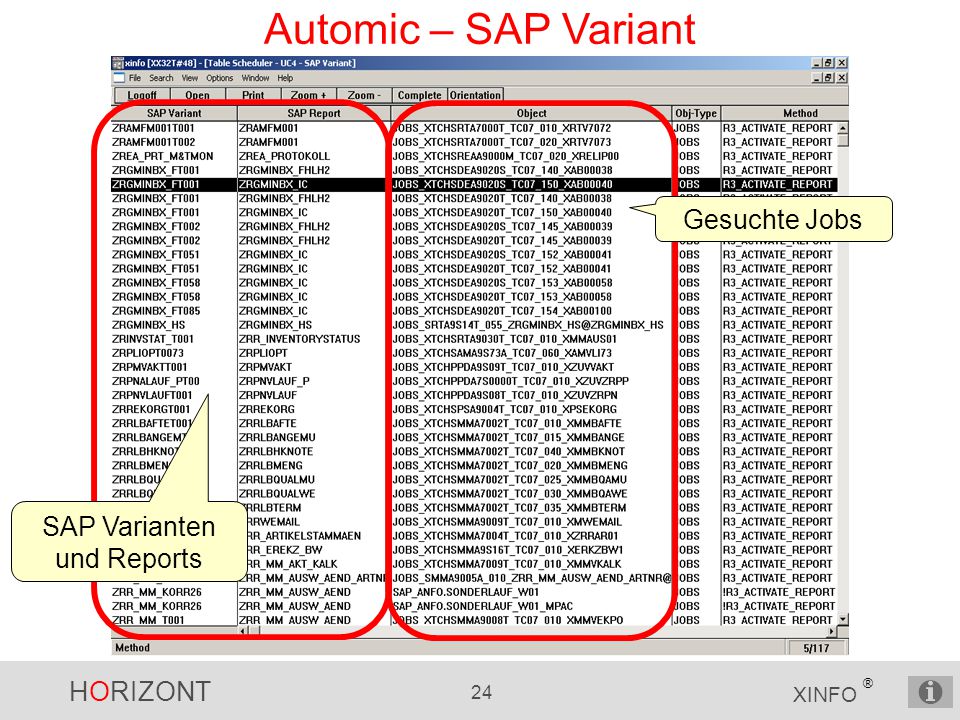The width and height of the screenshot is (960, 720).
Task: Select variant ZRINVSTAT_T001
Action: (x=152, y=339)
